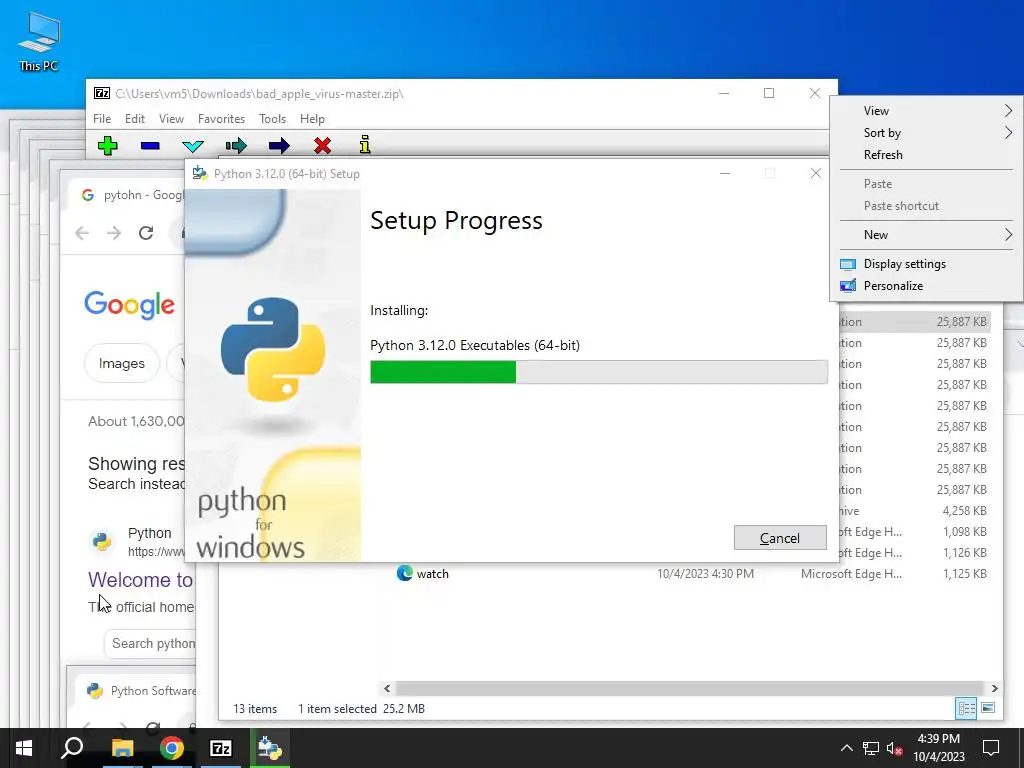This screenshot has height=768, width=1024.
Task: Click the 7-Zip archive path in title bar
Action: pyautogui.click(x=259, y=93)
